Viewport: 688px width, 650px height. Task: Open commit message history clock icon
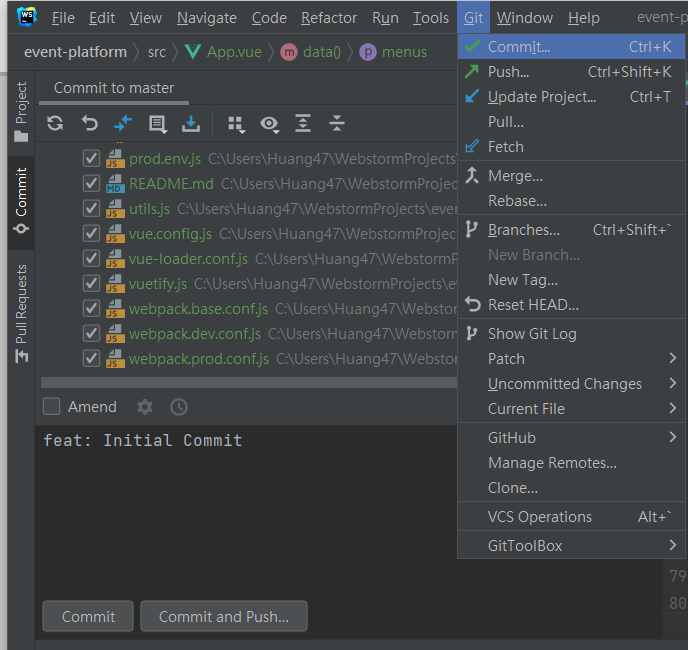(x=179, y=407)
